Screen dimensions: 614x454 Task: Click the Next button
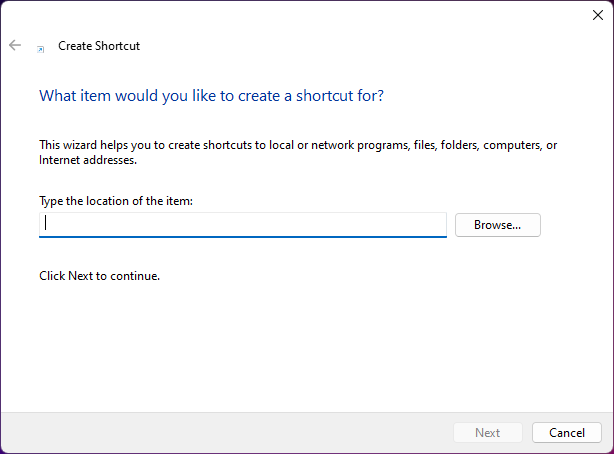pyautogui.click(x=488, y=432)
